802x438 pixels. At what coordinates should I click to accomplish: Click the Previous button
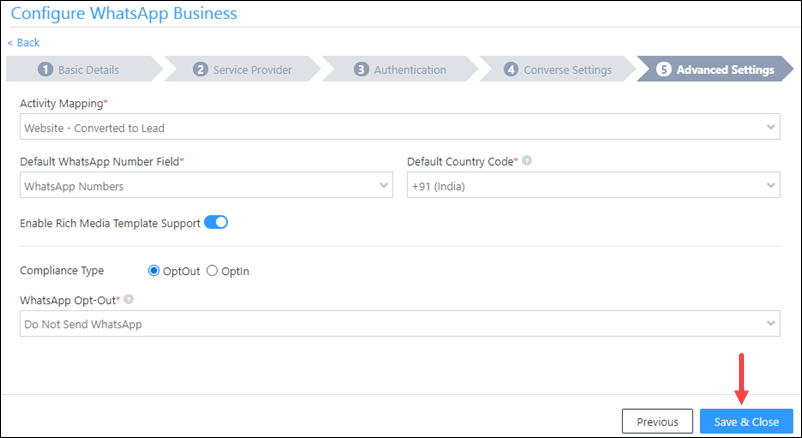[x=657, y=422]
